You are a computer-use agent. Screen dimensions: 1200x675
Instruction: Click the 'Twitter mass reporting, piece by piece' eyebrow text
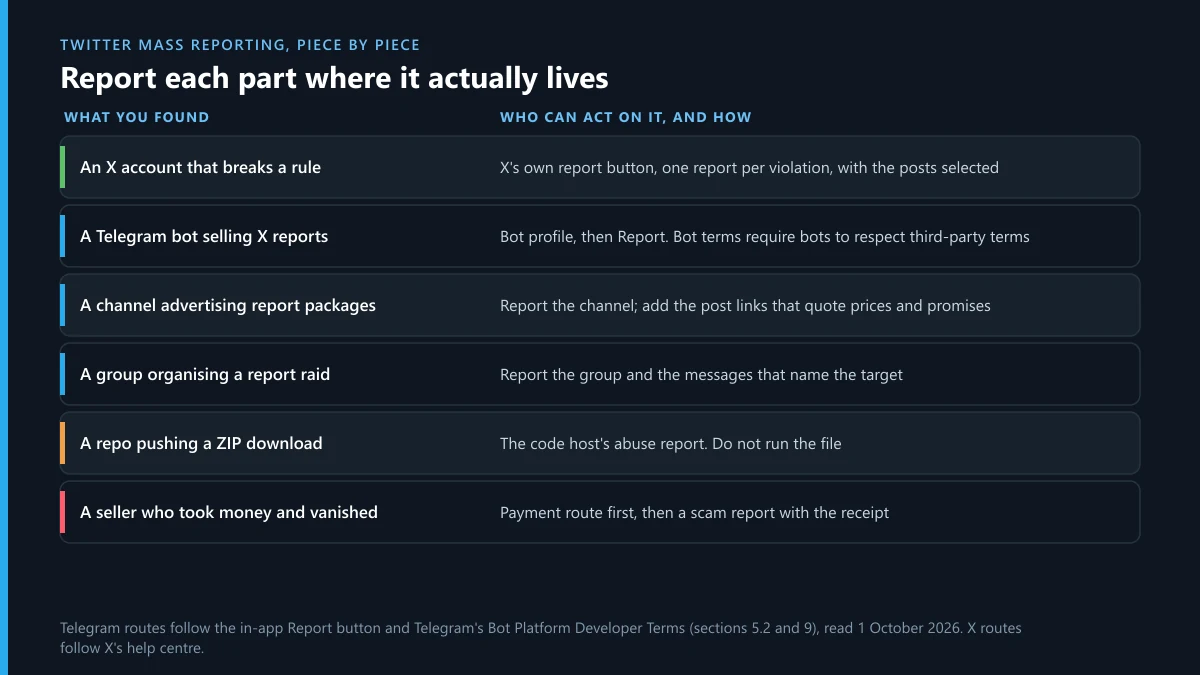(x=240, y=45)
